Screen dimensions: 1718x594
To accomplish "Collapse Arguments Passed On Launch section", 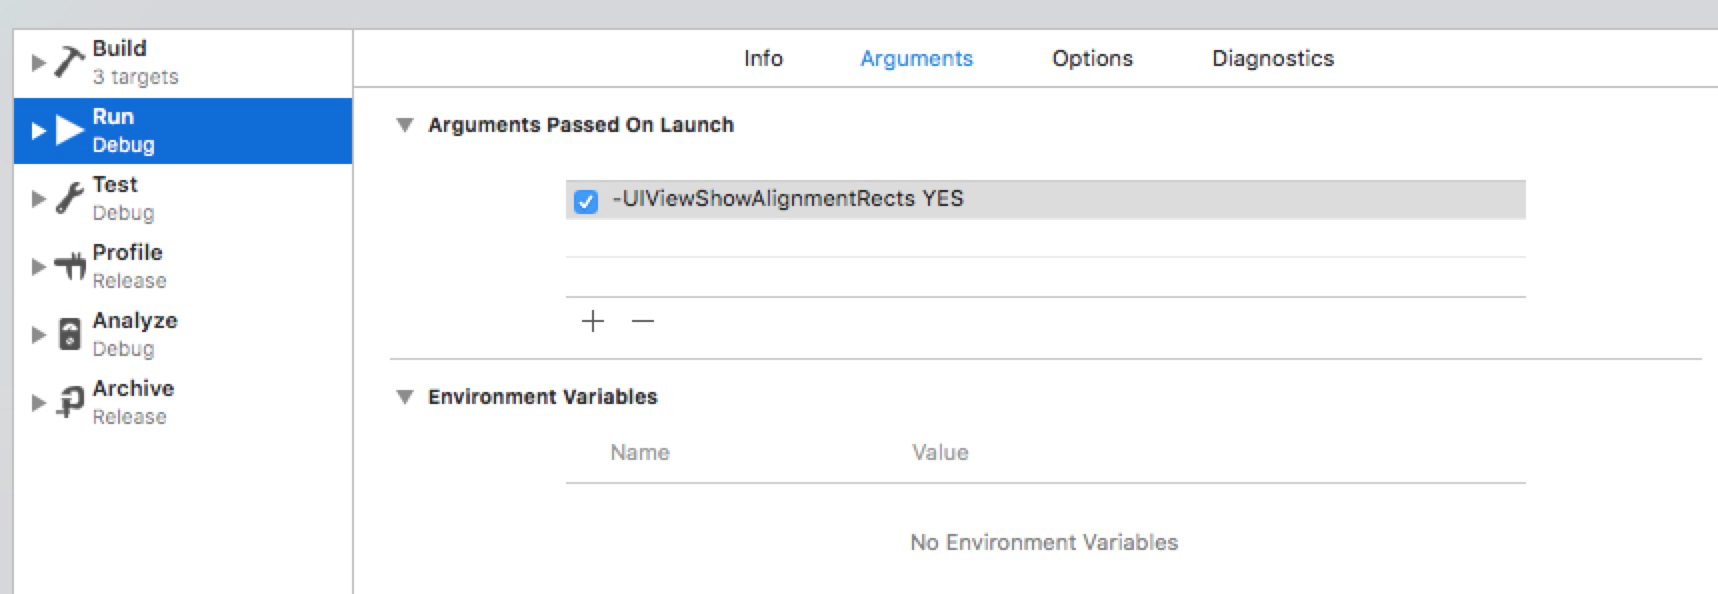I will (x=405, y=125).
